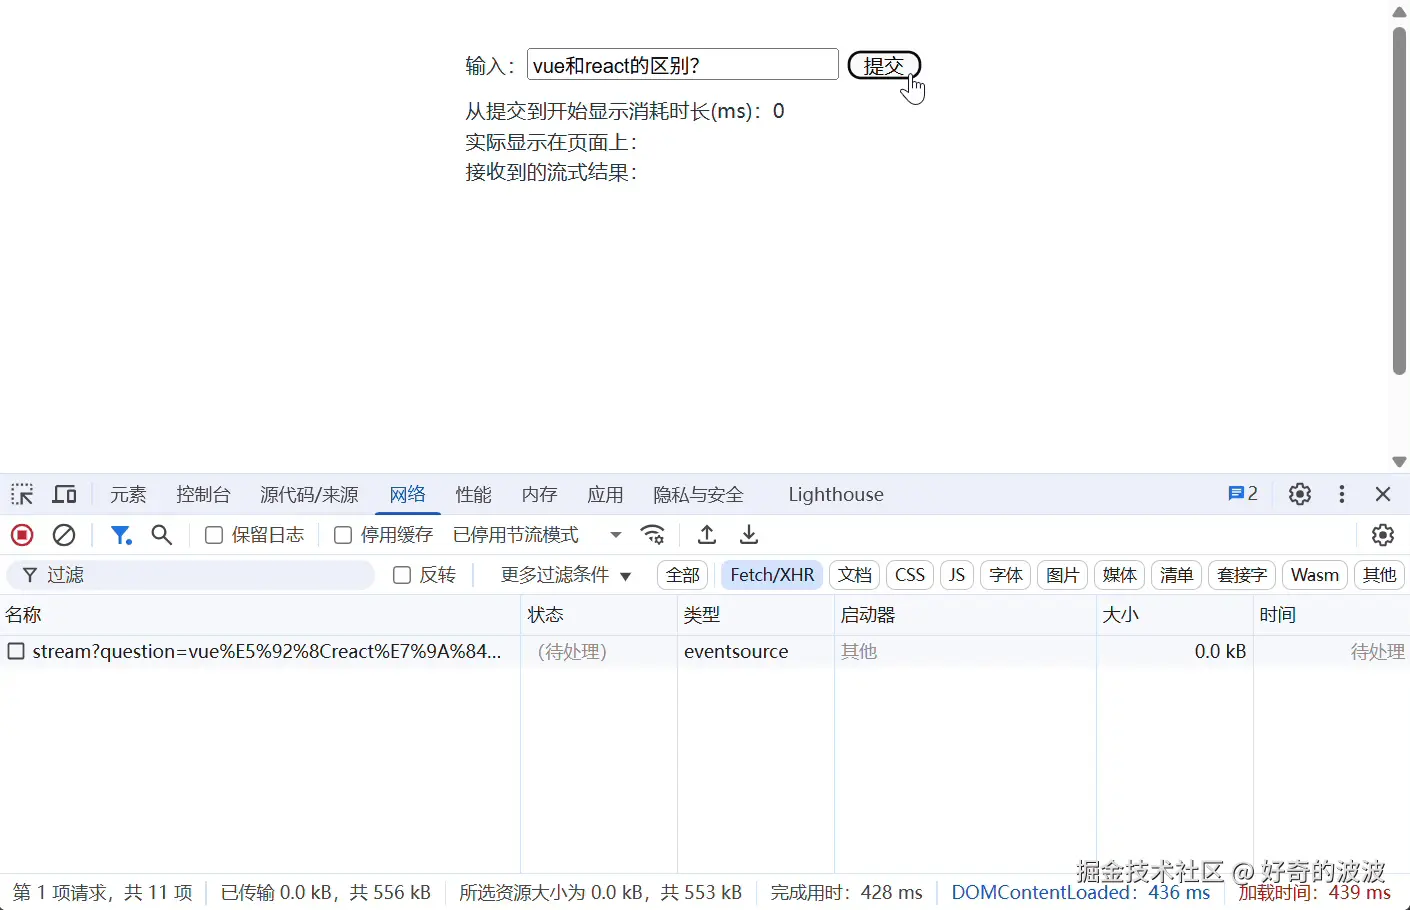This screenshot has width=1410, height=910.
Task: Open DevTools settings gear
Action: coord(1299,494)
